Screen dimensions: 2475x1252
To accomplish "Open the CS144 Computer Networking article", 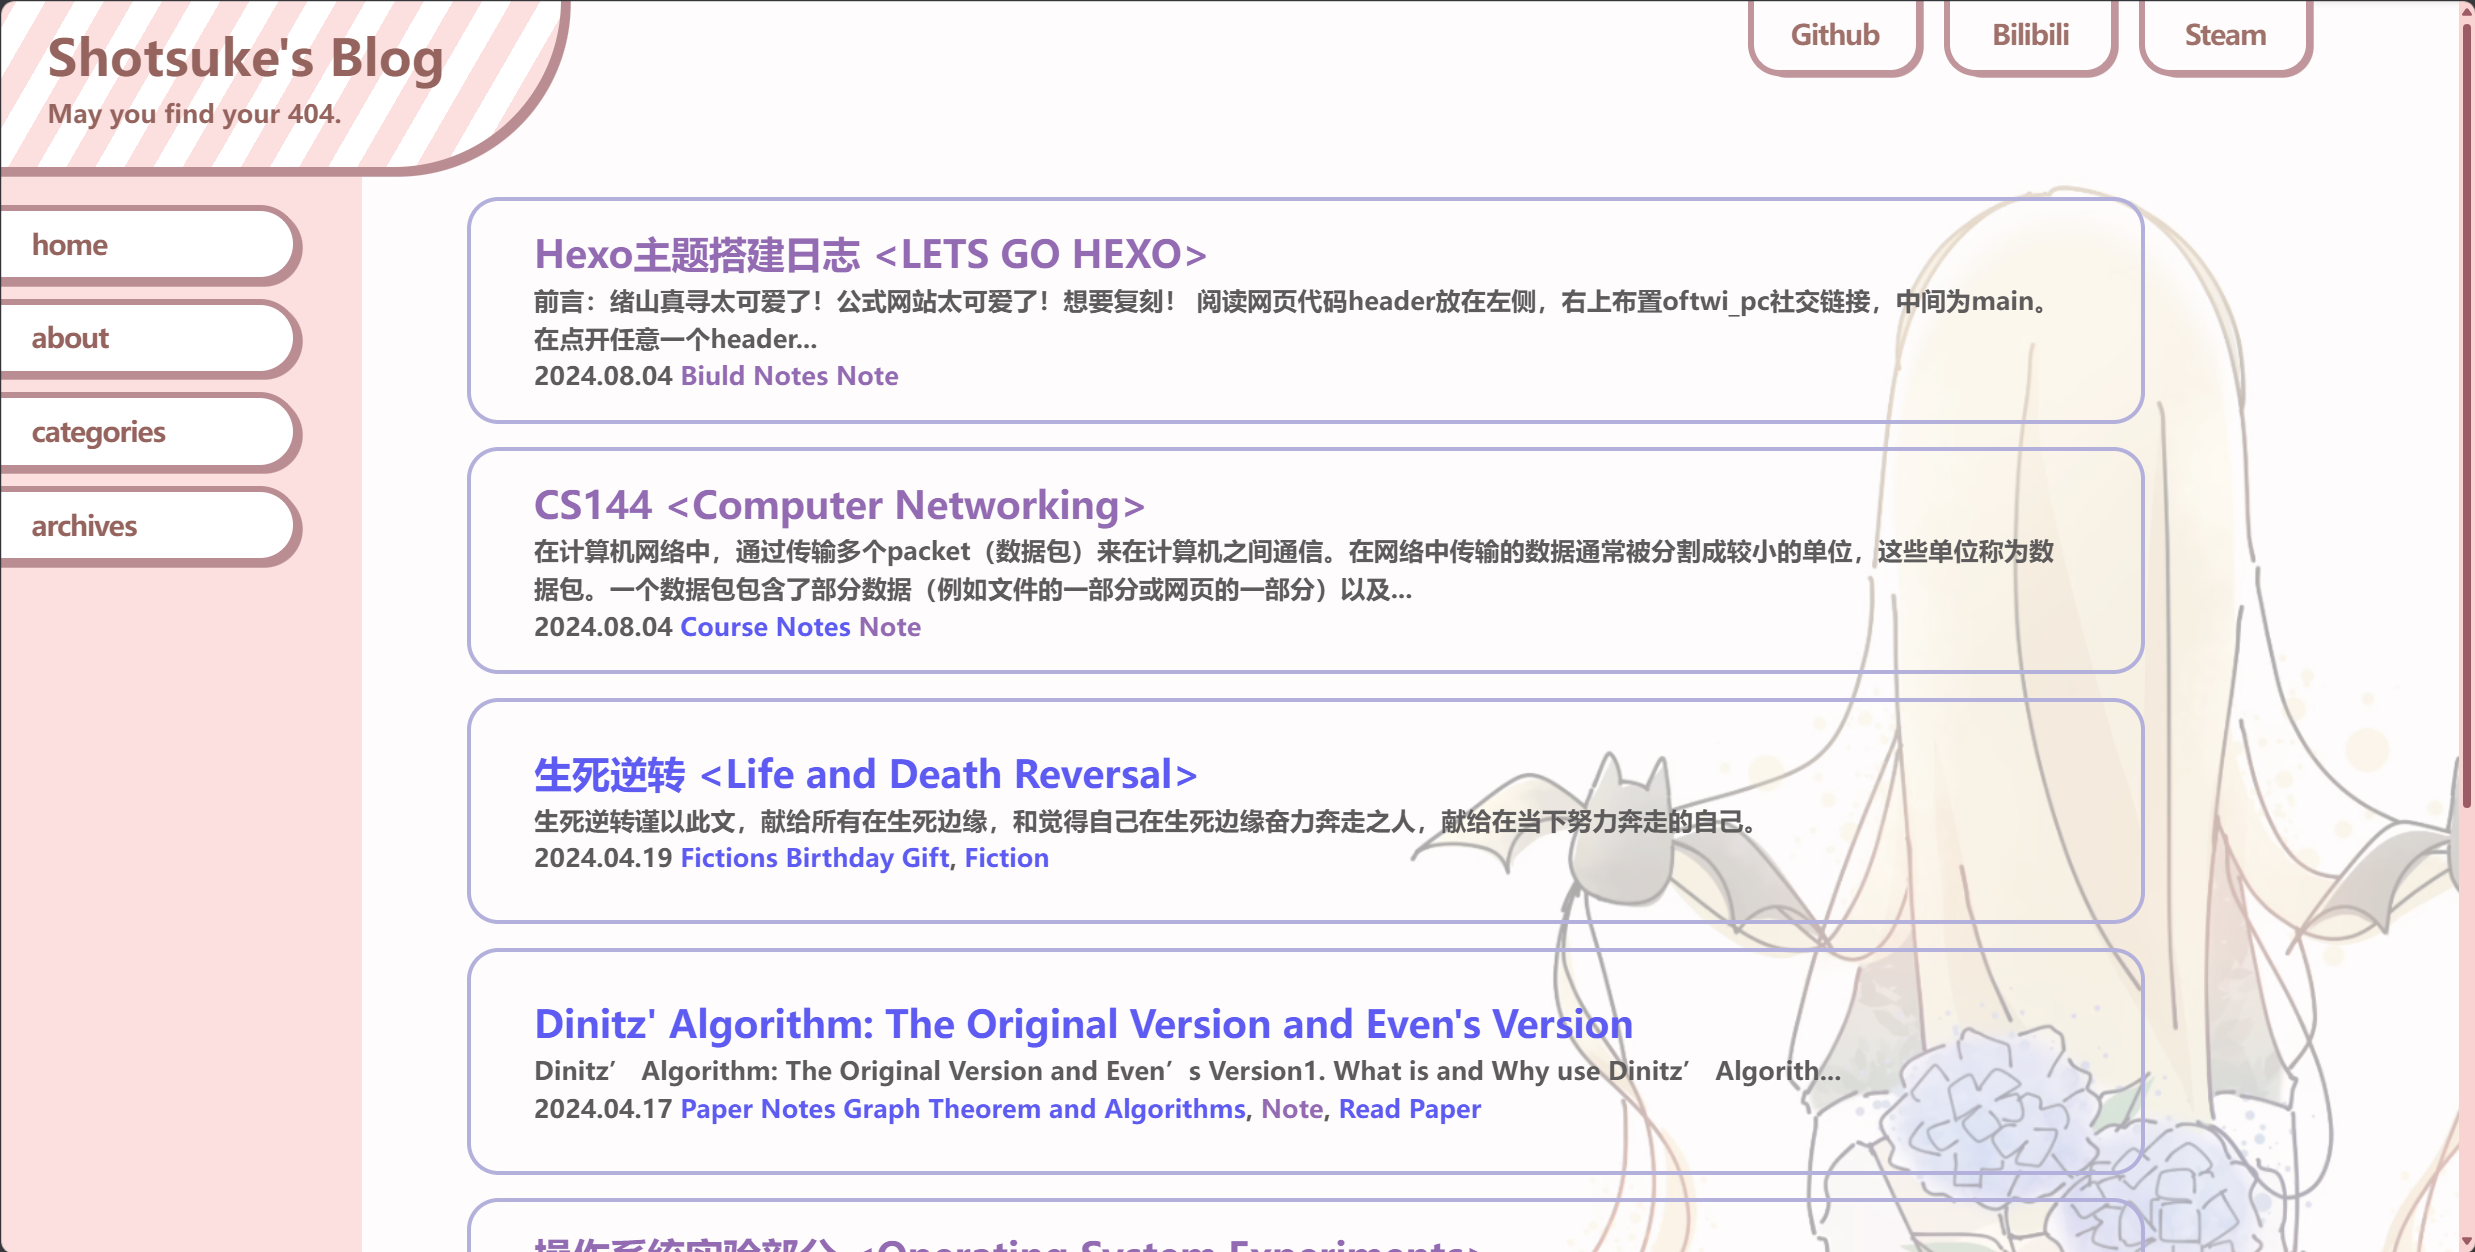I will coord(838,505).
